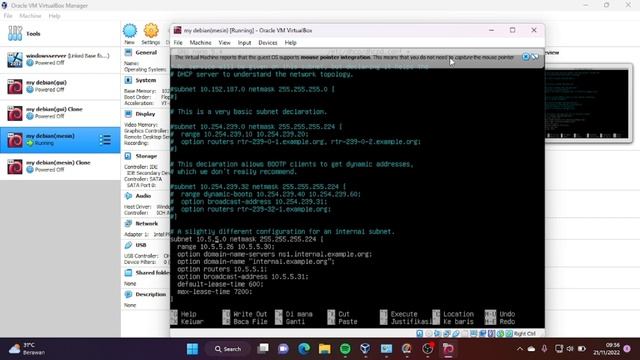This screenshot has width=640, height=360.
Task: Open Settings gear in Manager toolbar
Action: [x=151, y=31]
